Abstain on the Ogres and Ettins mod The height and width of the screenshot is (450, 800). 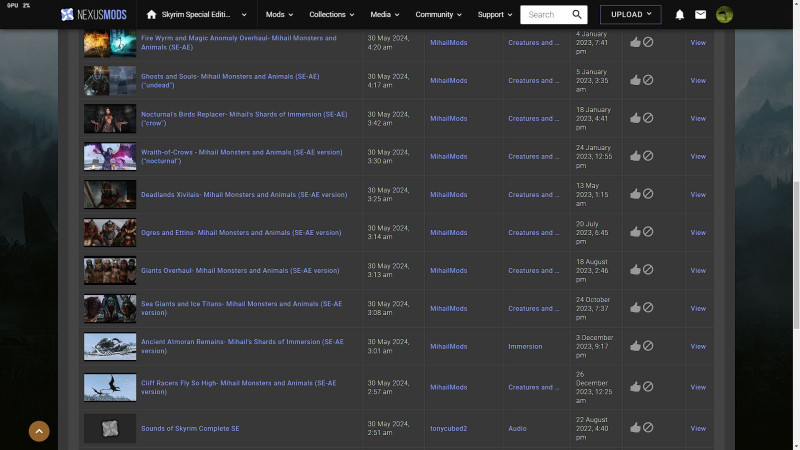[x=648, y=232]
